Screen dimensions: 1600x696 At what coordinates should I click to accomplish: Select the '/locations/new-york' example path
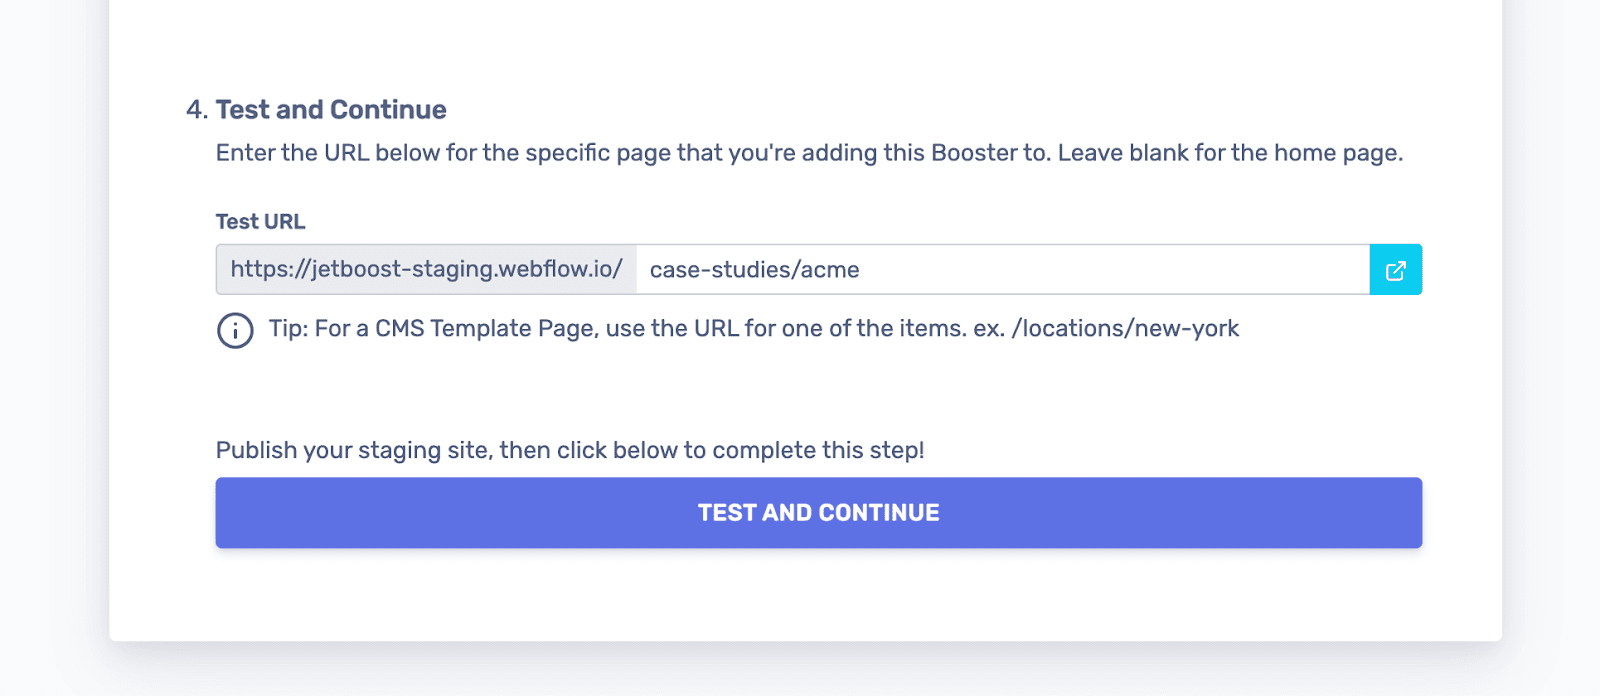pos(1126,328)
